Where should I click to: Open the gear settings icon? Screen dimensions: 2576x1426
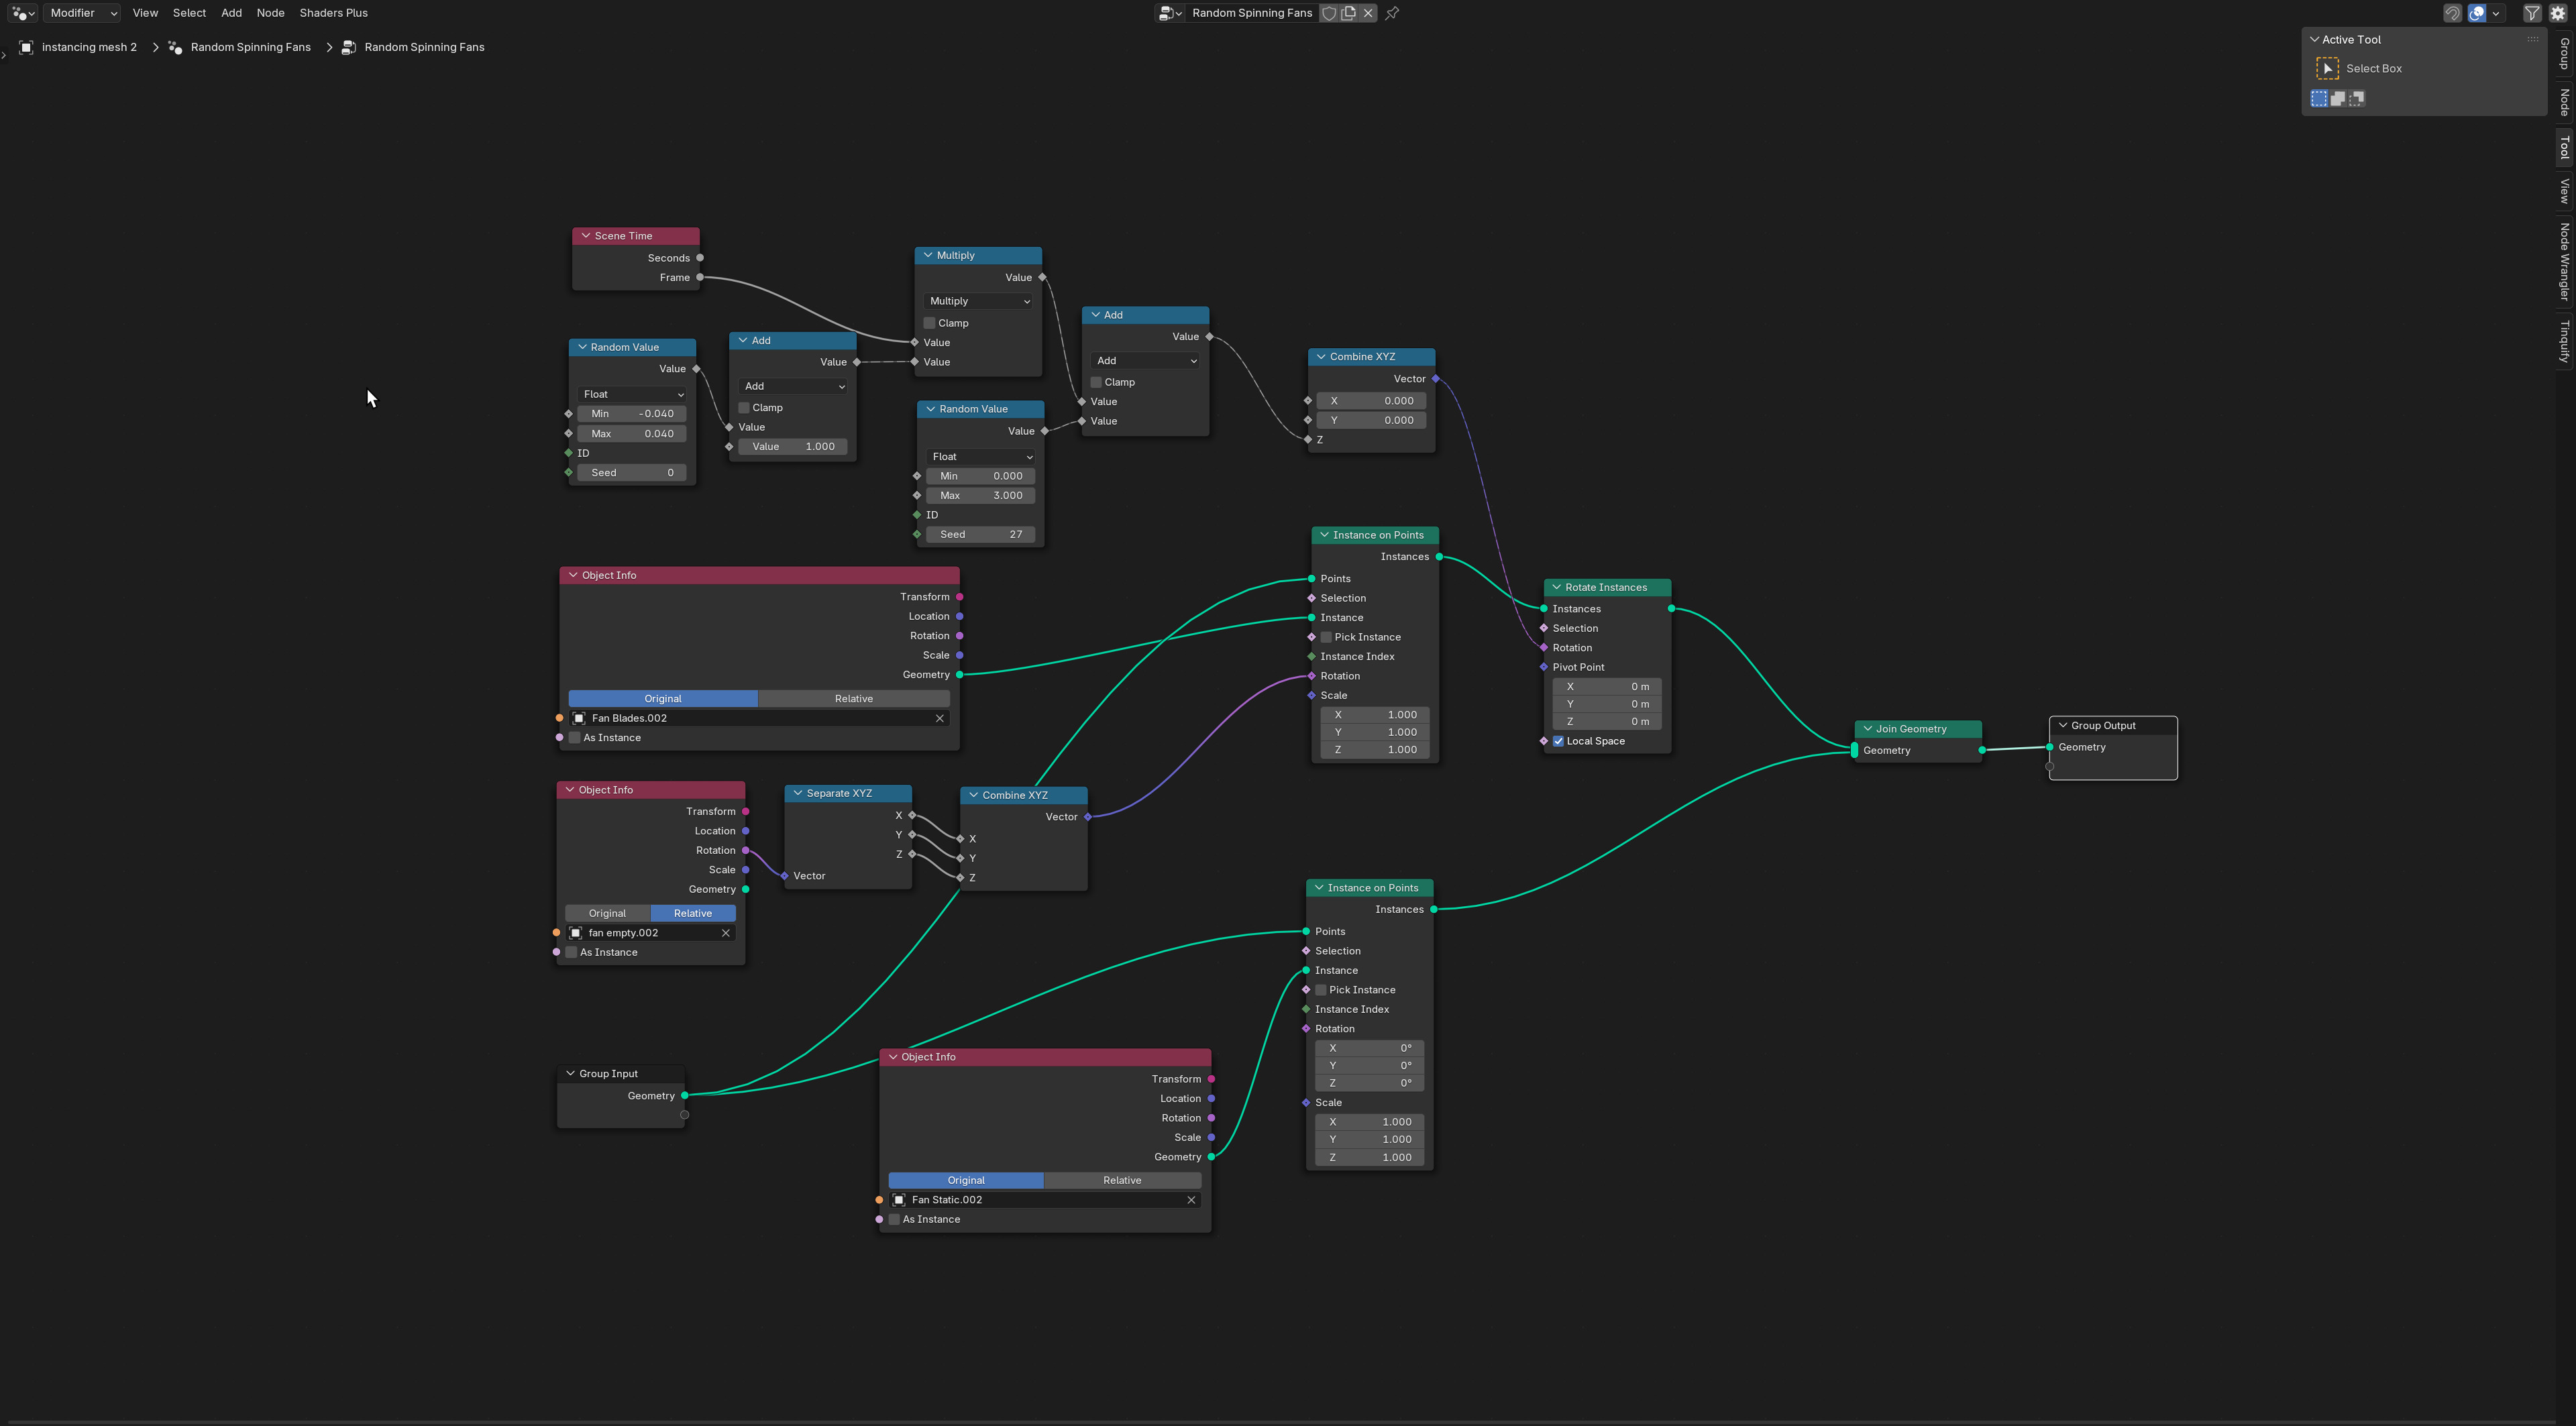tap(2558, 13)
